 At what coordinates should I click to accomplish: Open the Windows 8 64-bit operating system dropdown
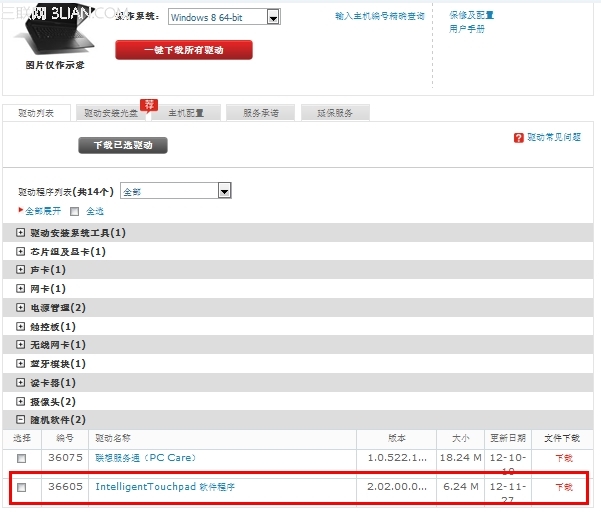point(273,18)
